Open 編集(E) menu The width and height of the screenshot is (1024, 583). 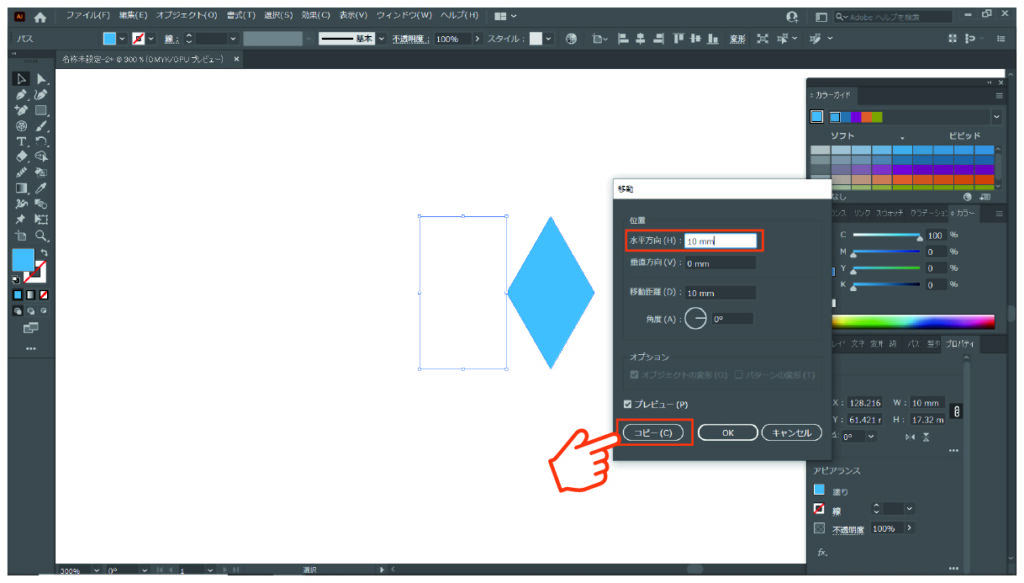coord(133,15)
